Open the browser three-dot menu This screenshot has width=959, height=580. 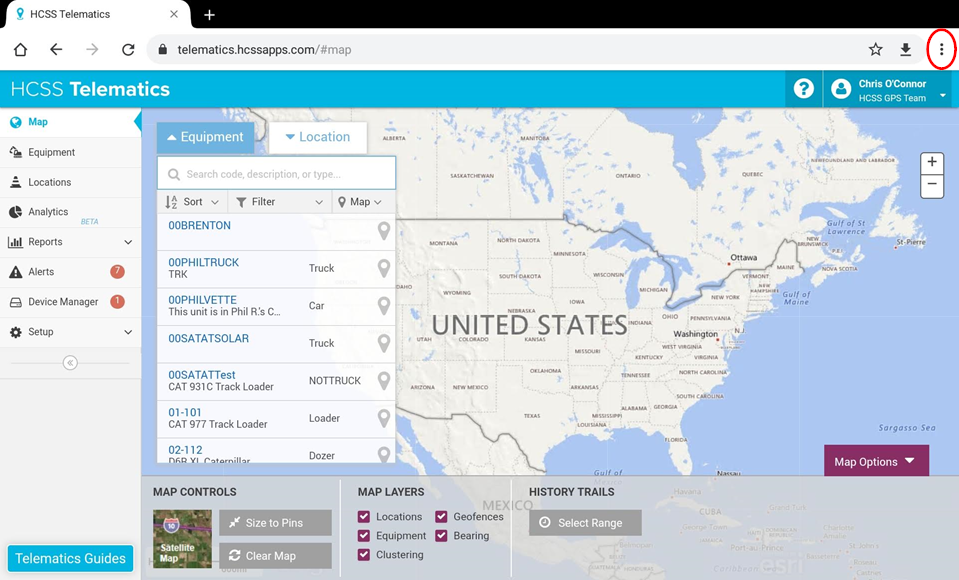941,48
